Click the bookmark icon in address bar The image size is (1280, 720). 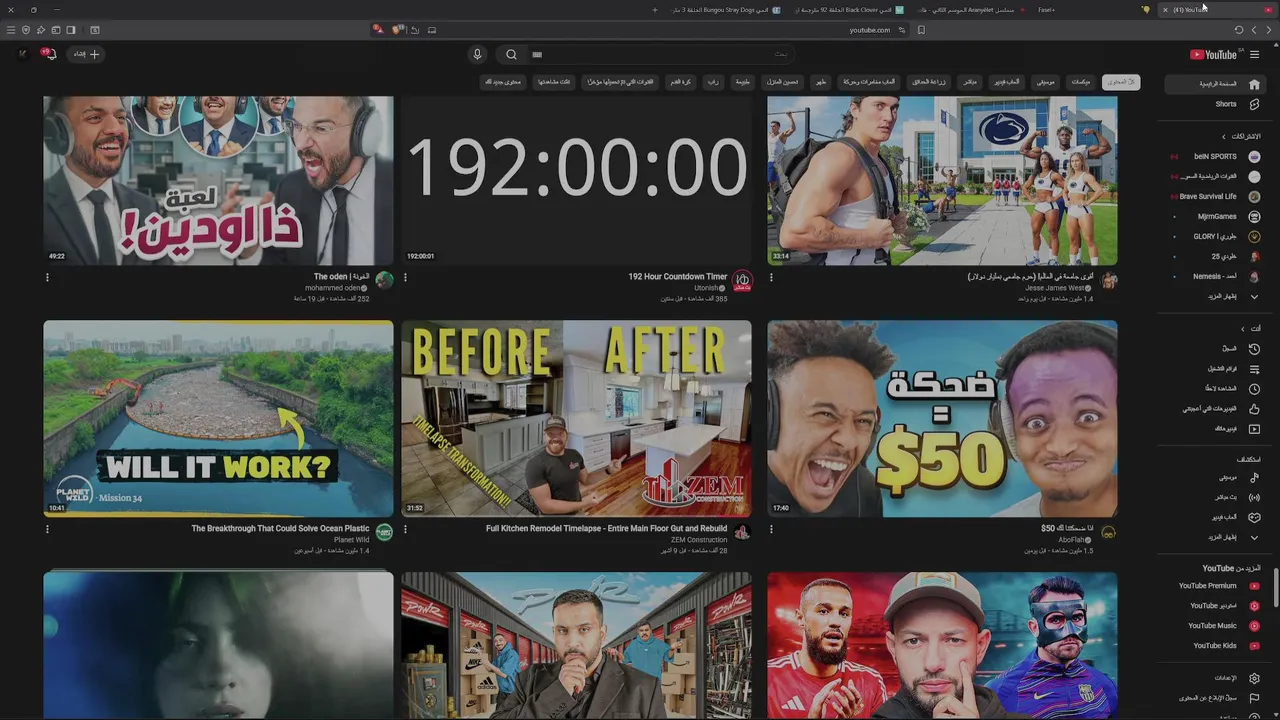[x=921, y=30]
